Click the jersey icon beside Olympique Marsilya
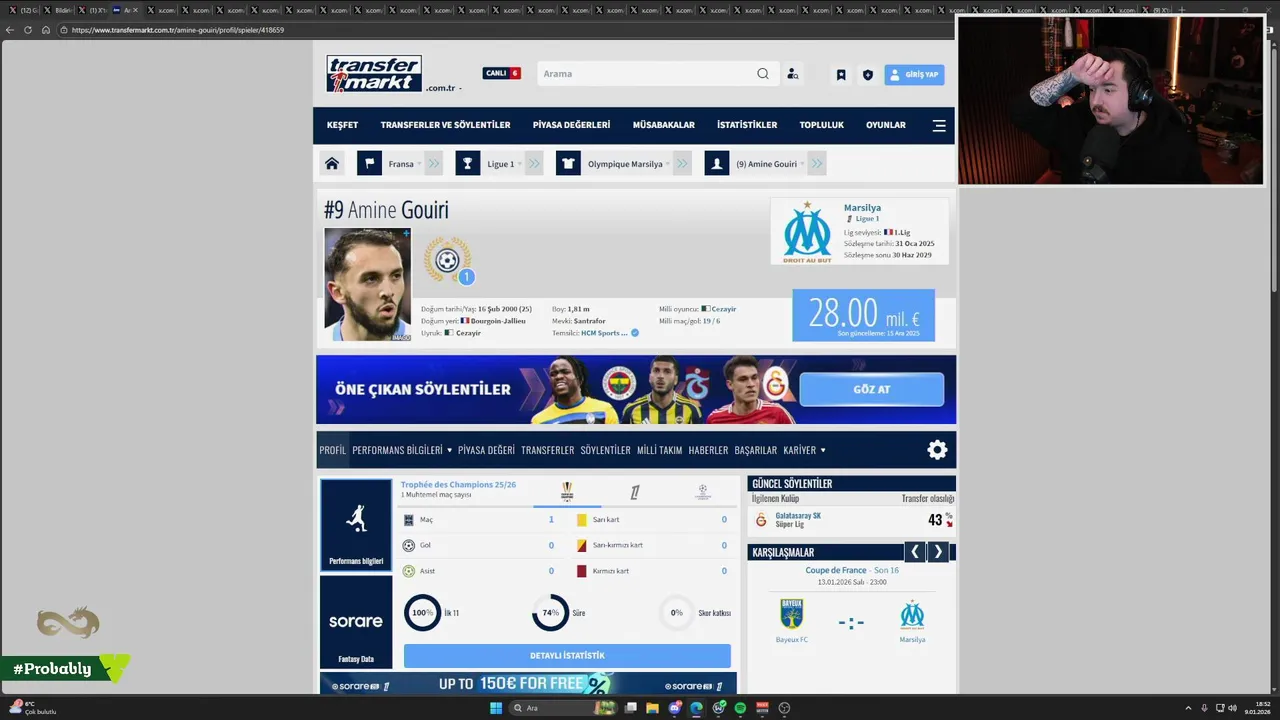The width and height of the screenshot is (1280, 720). [x=568, y=164]
